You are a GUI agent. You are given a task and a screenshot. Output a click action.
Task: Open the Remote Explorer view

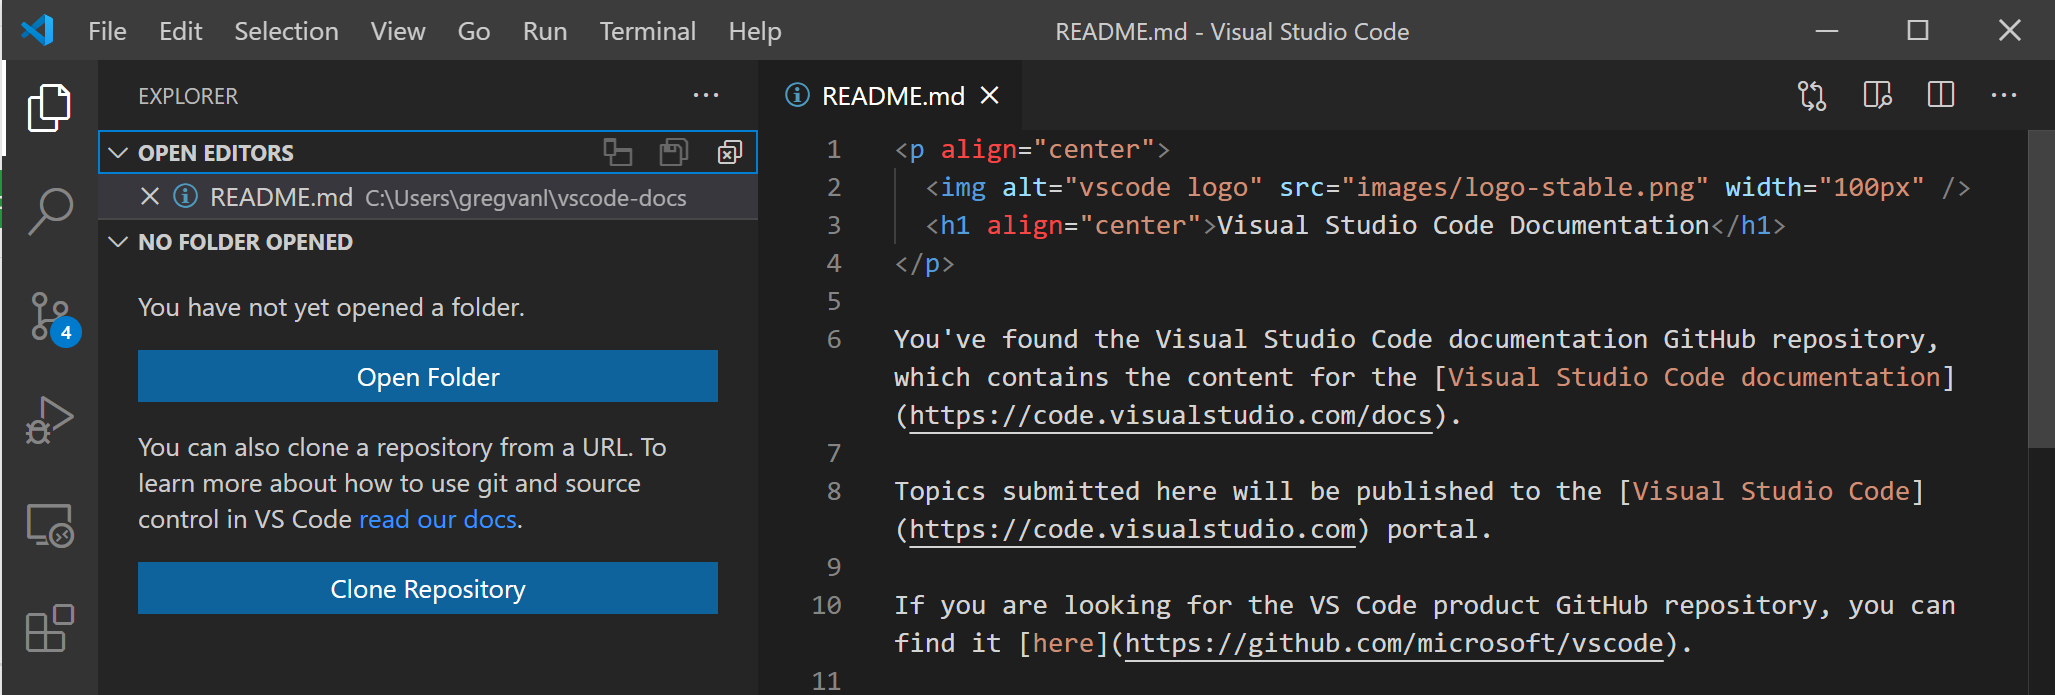click(x=49, y=525)
